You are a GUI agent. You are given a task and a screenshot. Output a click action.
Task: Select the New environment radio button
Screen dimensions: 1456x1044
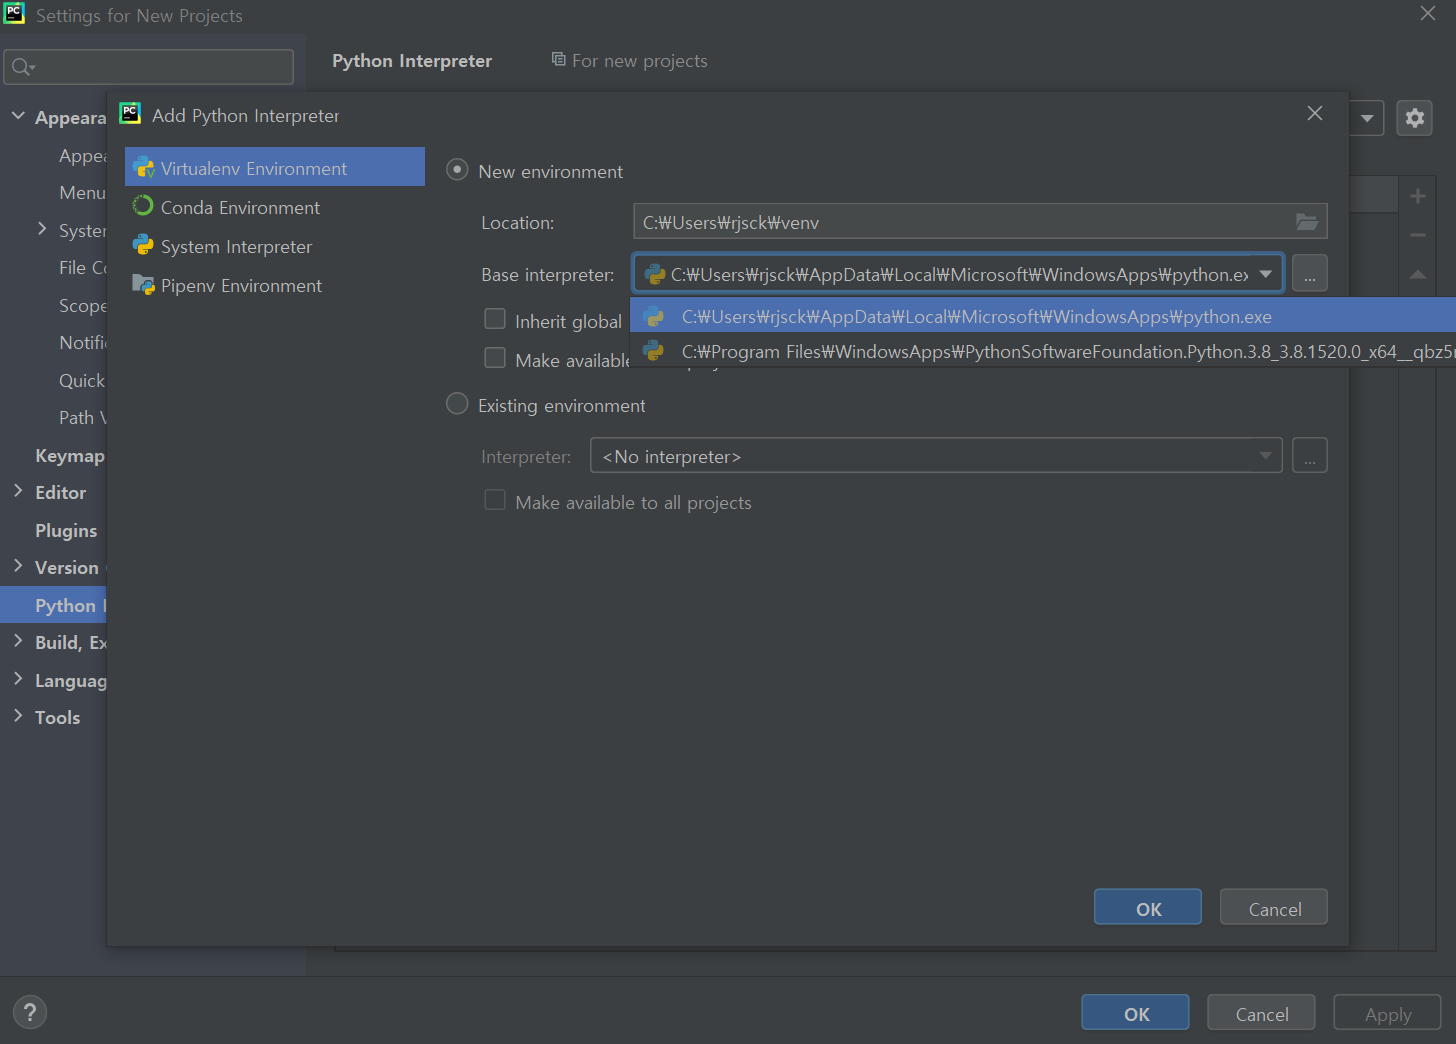click(x=457, y=170)
